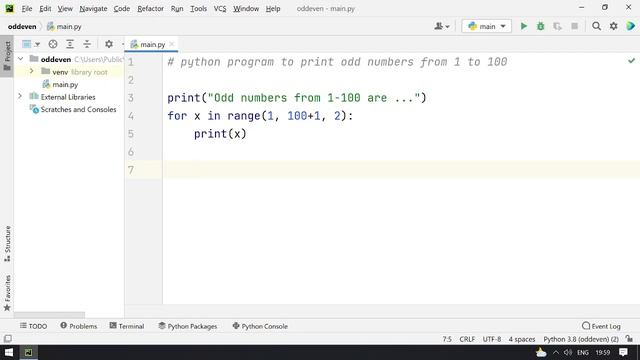Open the Refactor menu
Screen dimensions: 640x360
click(150, 9)
